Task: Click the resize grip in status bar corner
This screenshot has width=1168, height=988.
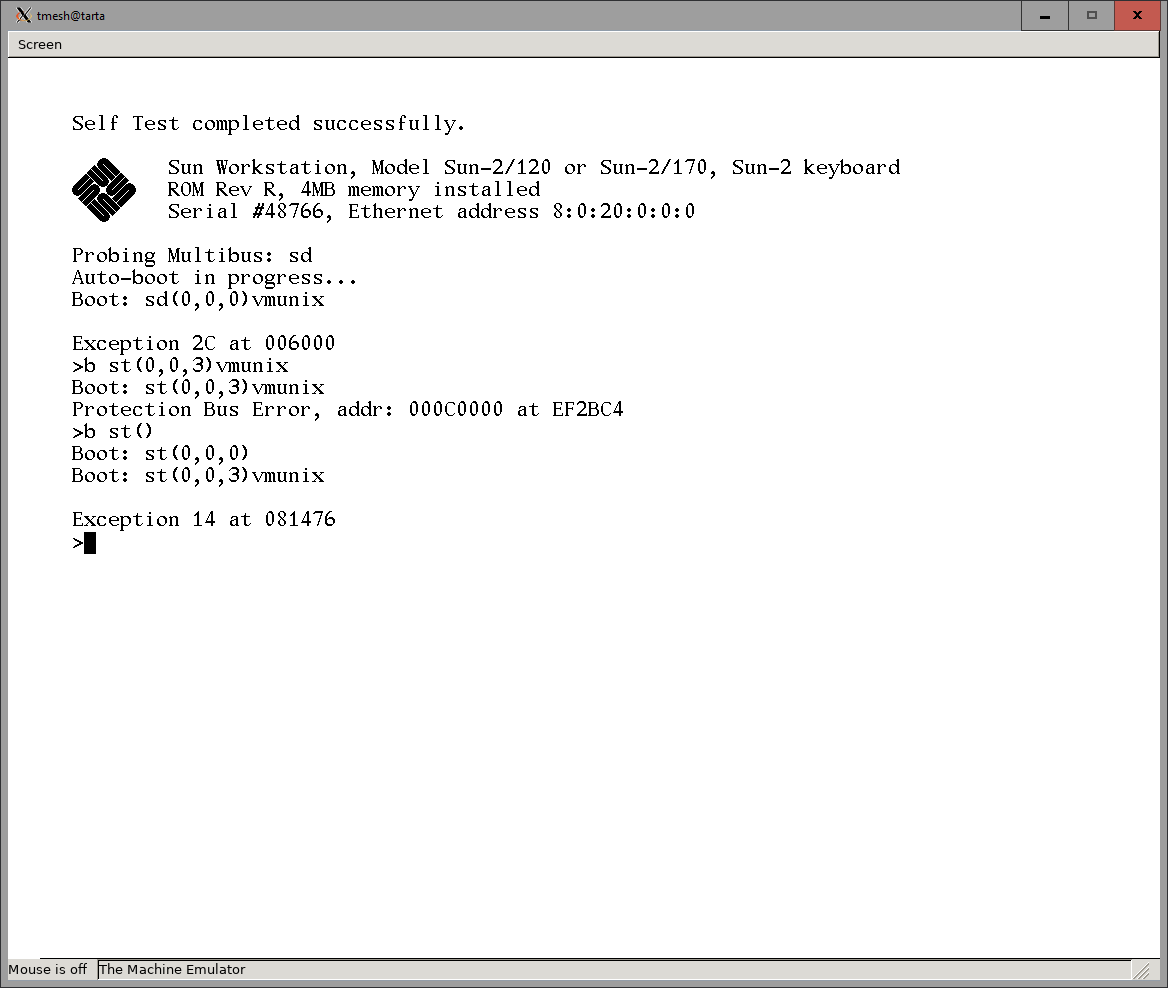Action: click(1140, 970)
